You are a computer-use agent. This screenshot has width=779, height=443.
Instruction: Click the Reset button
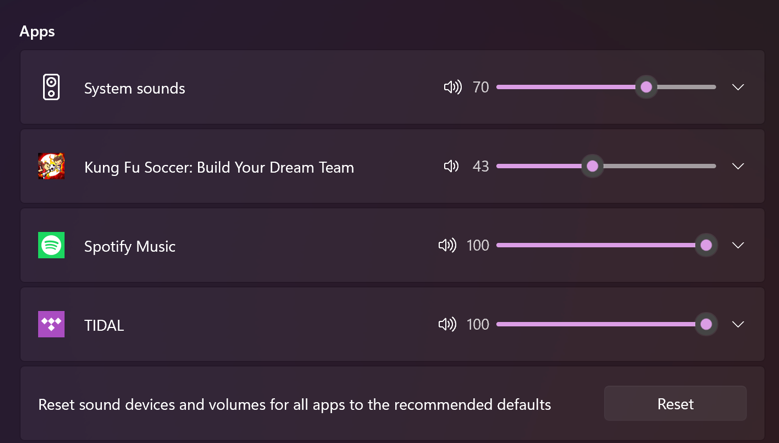coord(675,404)
